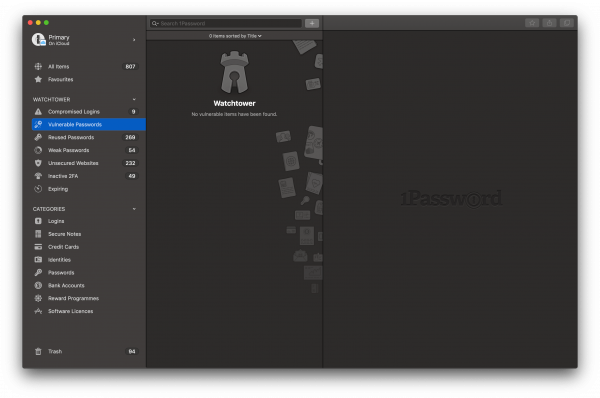Screen dimensions: 600x398
Task: Click the Inactive 2FA icon
Action: [38, 176]
